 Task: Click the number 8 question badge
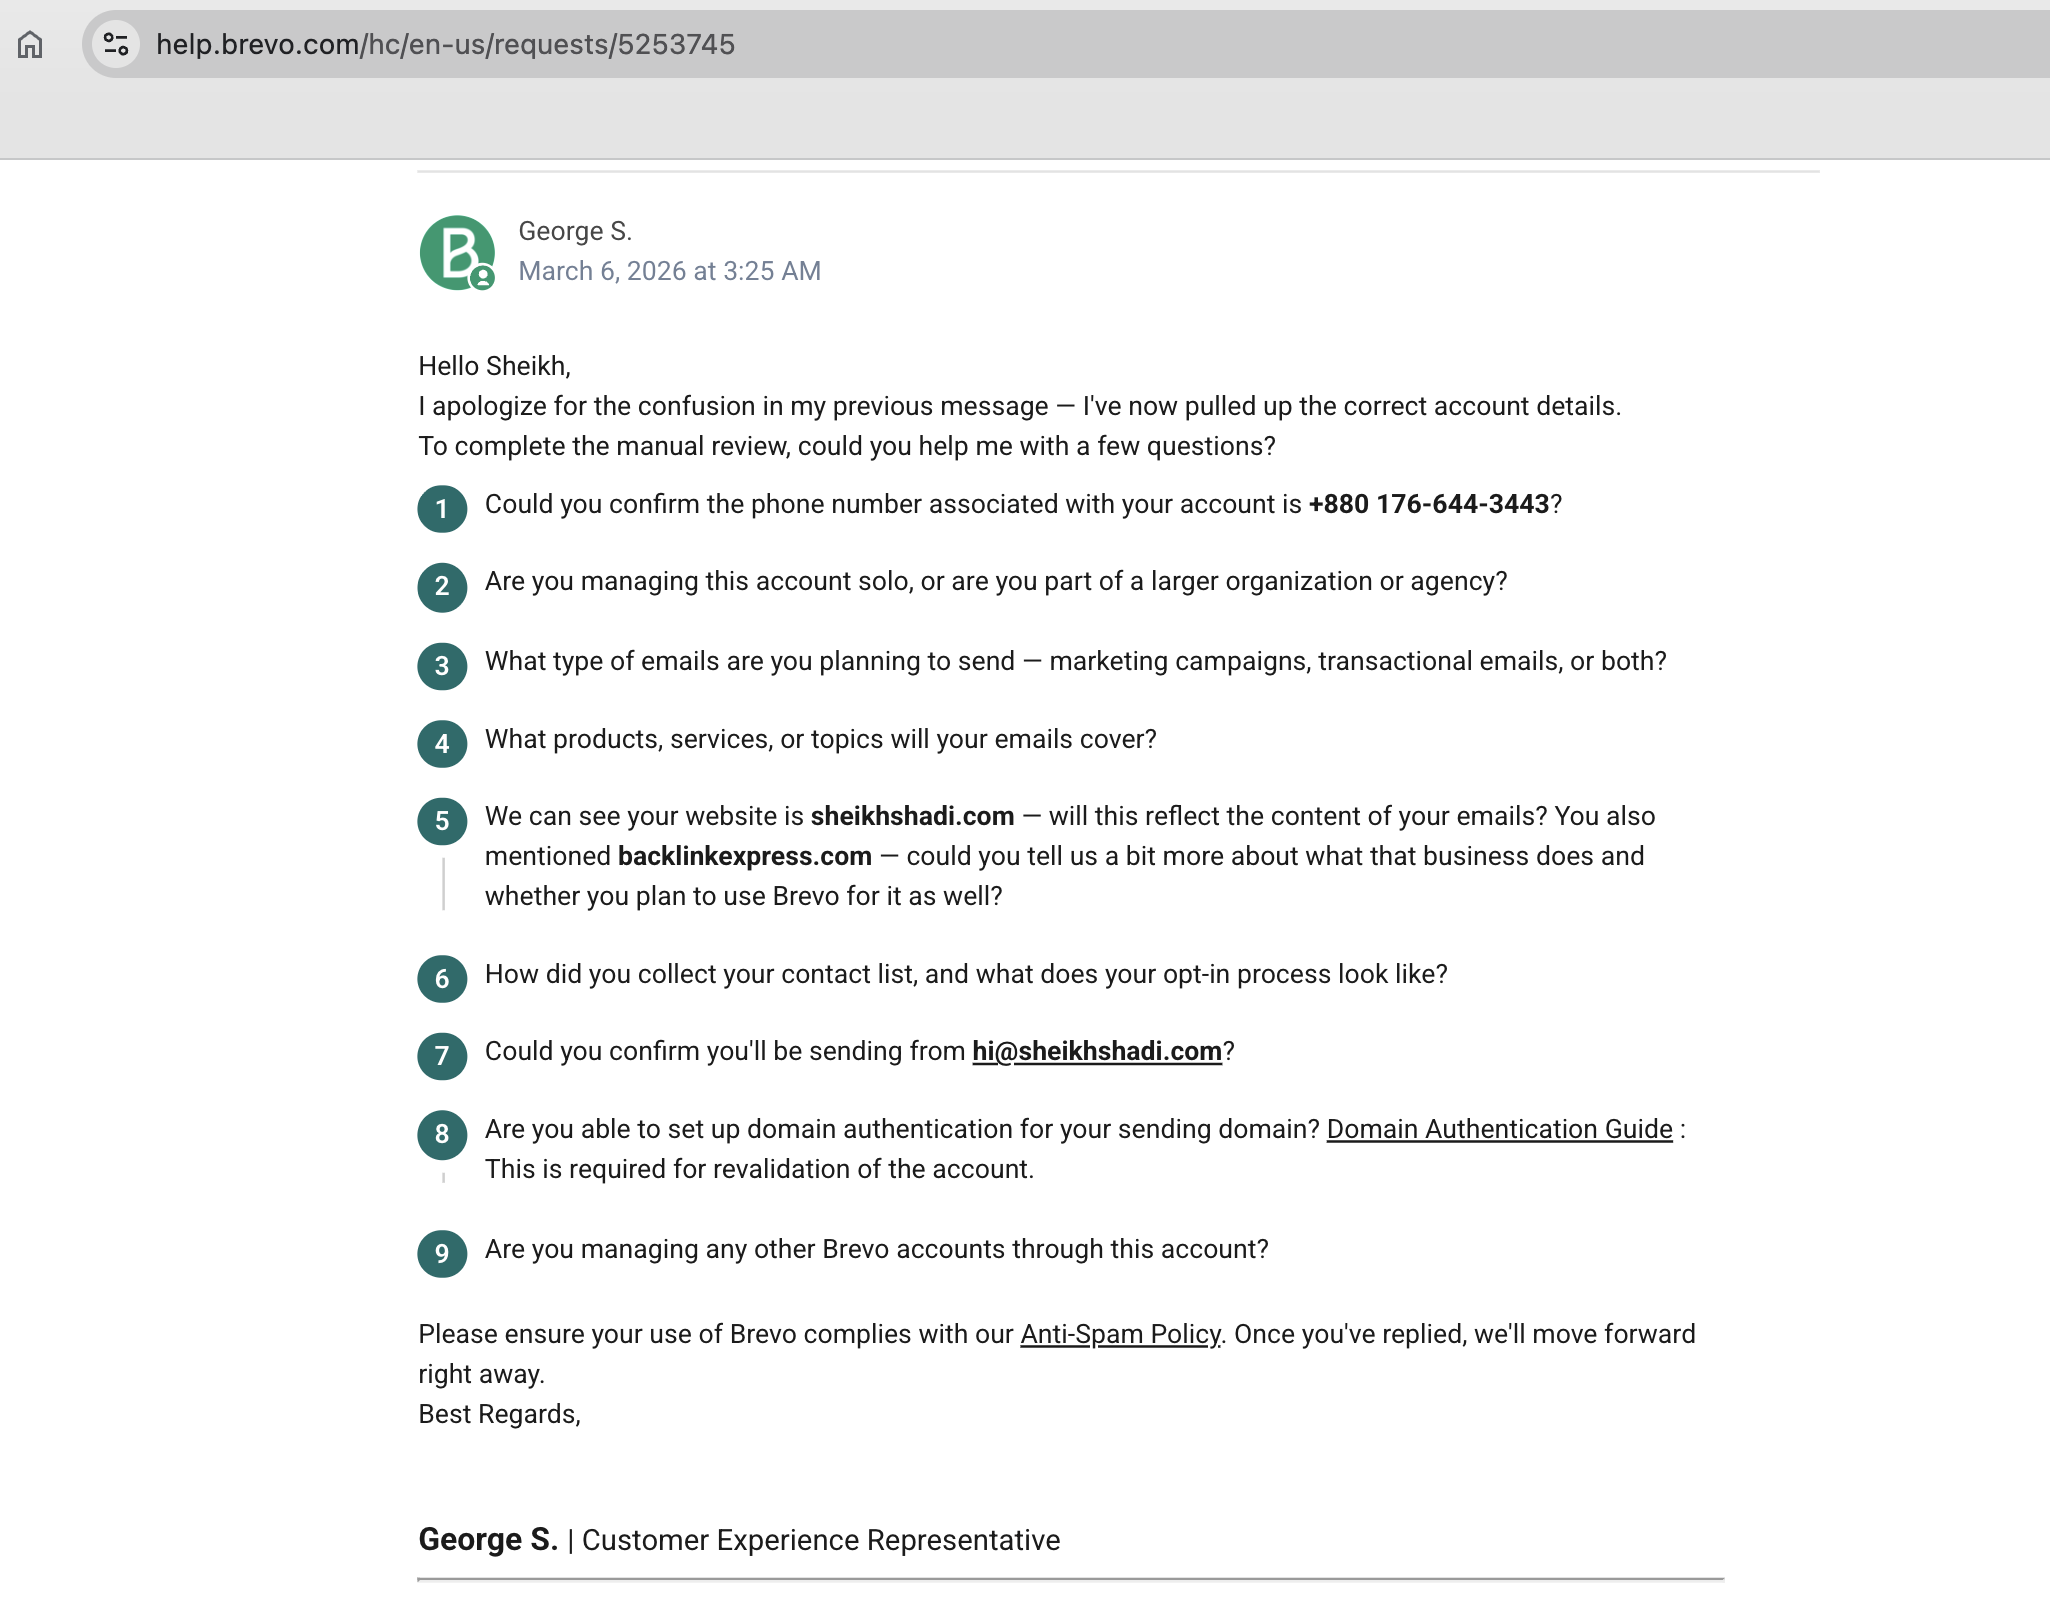(442, 1134)
